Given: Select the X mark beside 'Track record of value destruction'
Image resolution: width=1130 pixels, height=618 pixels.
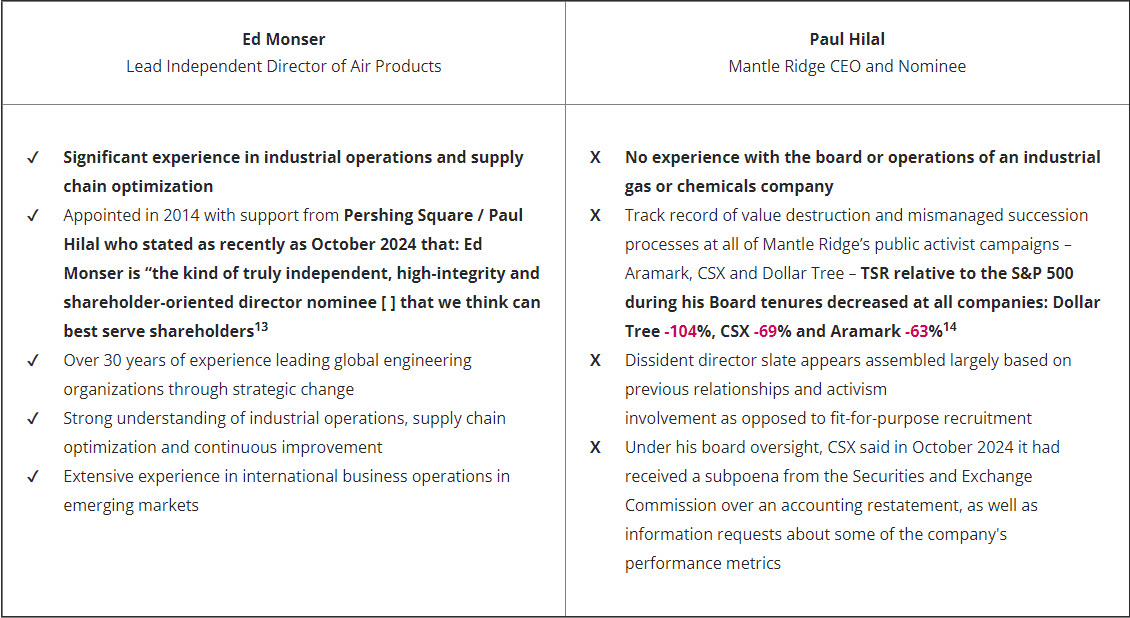Looking at the screenshot, I should pos(595,215).
